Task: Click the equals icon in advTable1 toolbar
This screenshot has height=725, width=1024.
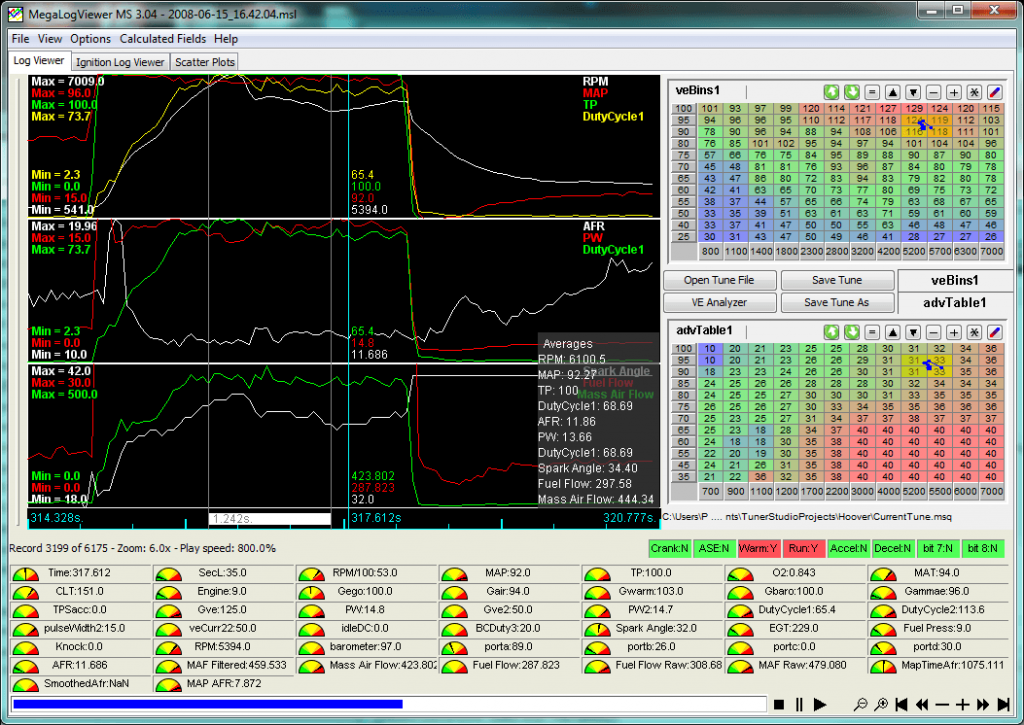Action: (x=871, y=331)
